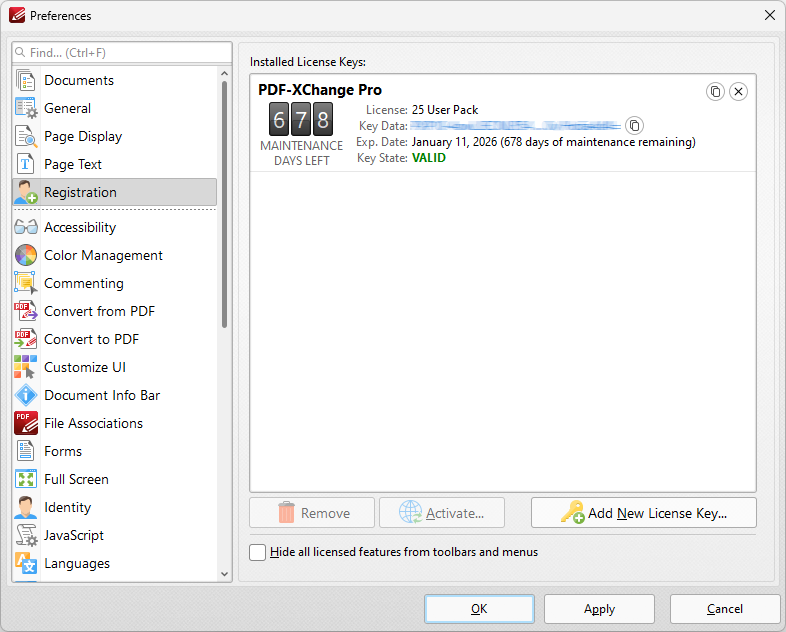Click the '25 User Pack' license text

(x=445, y=110)
